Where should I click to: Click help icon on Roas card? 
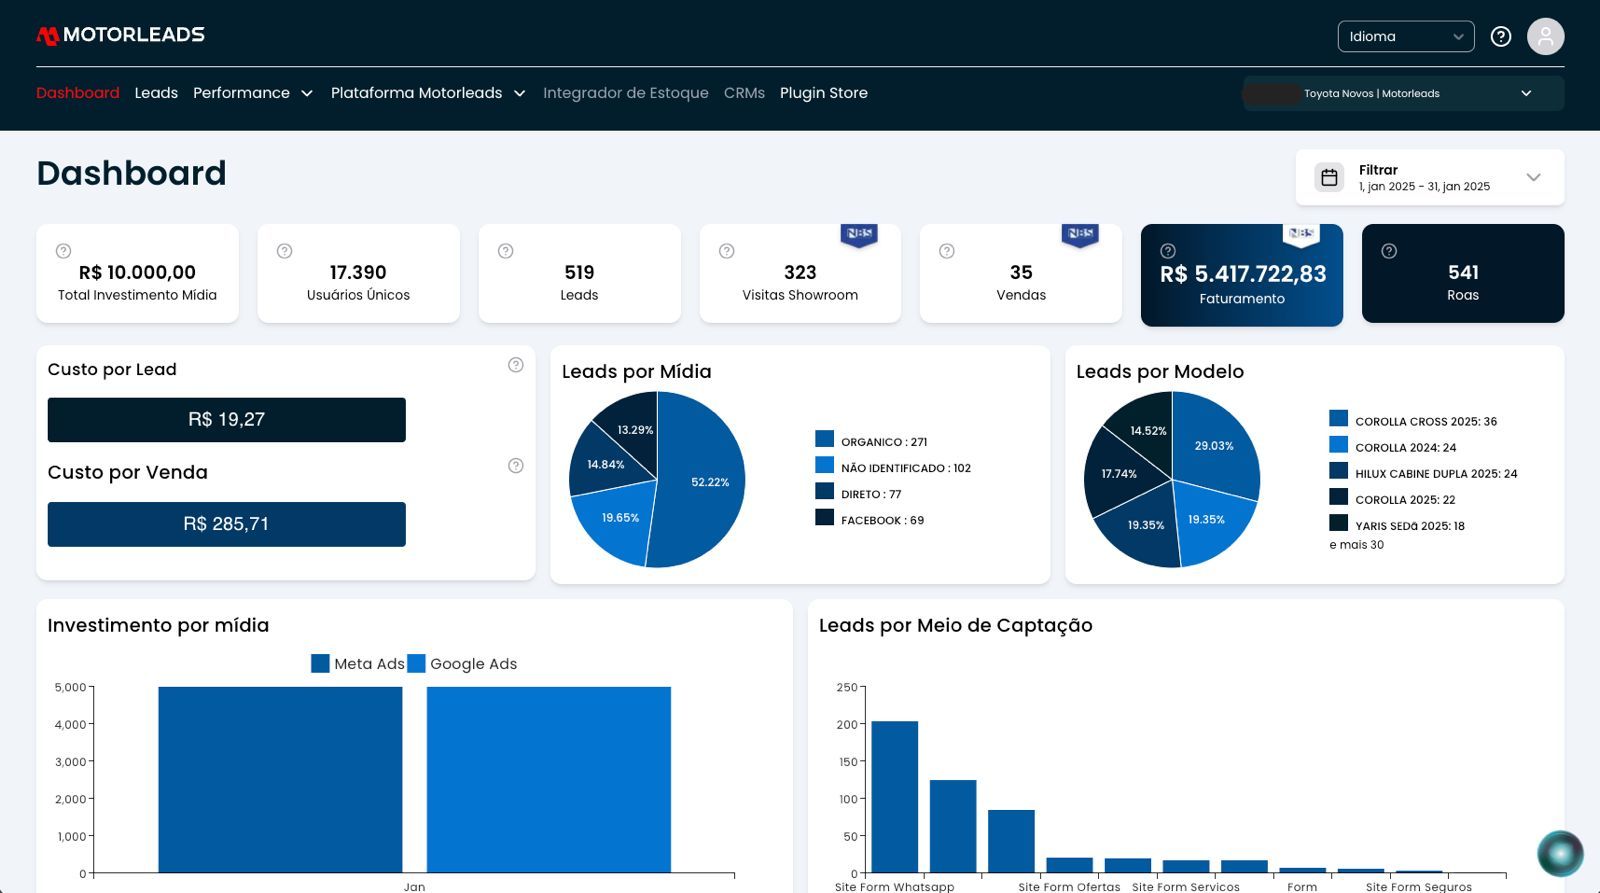click(x=1389, y=251)
